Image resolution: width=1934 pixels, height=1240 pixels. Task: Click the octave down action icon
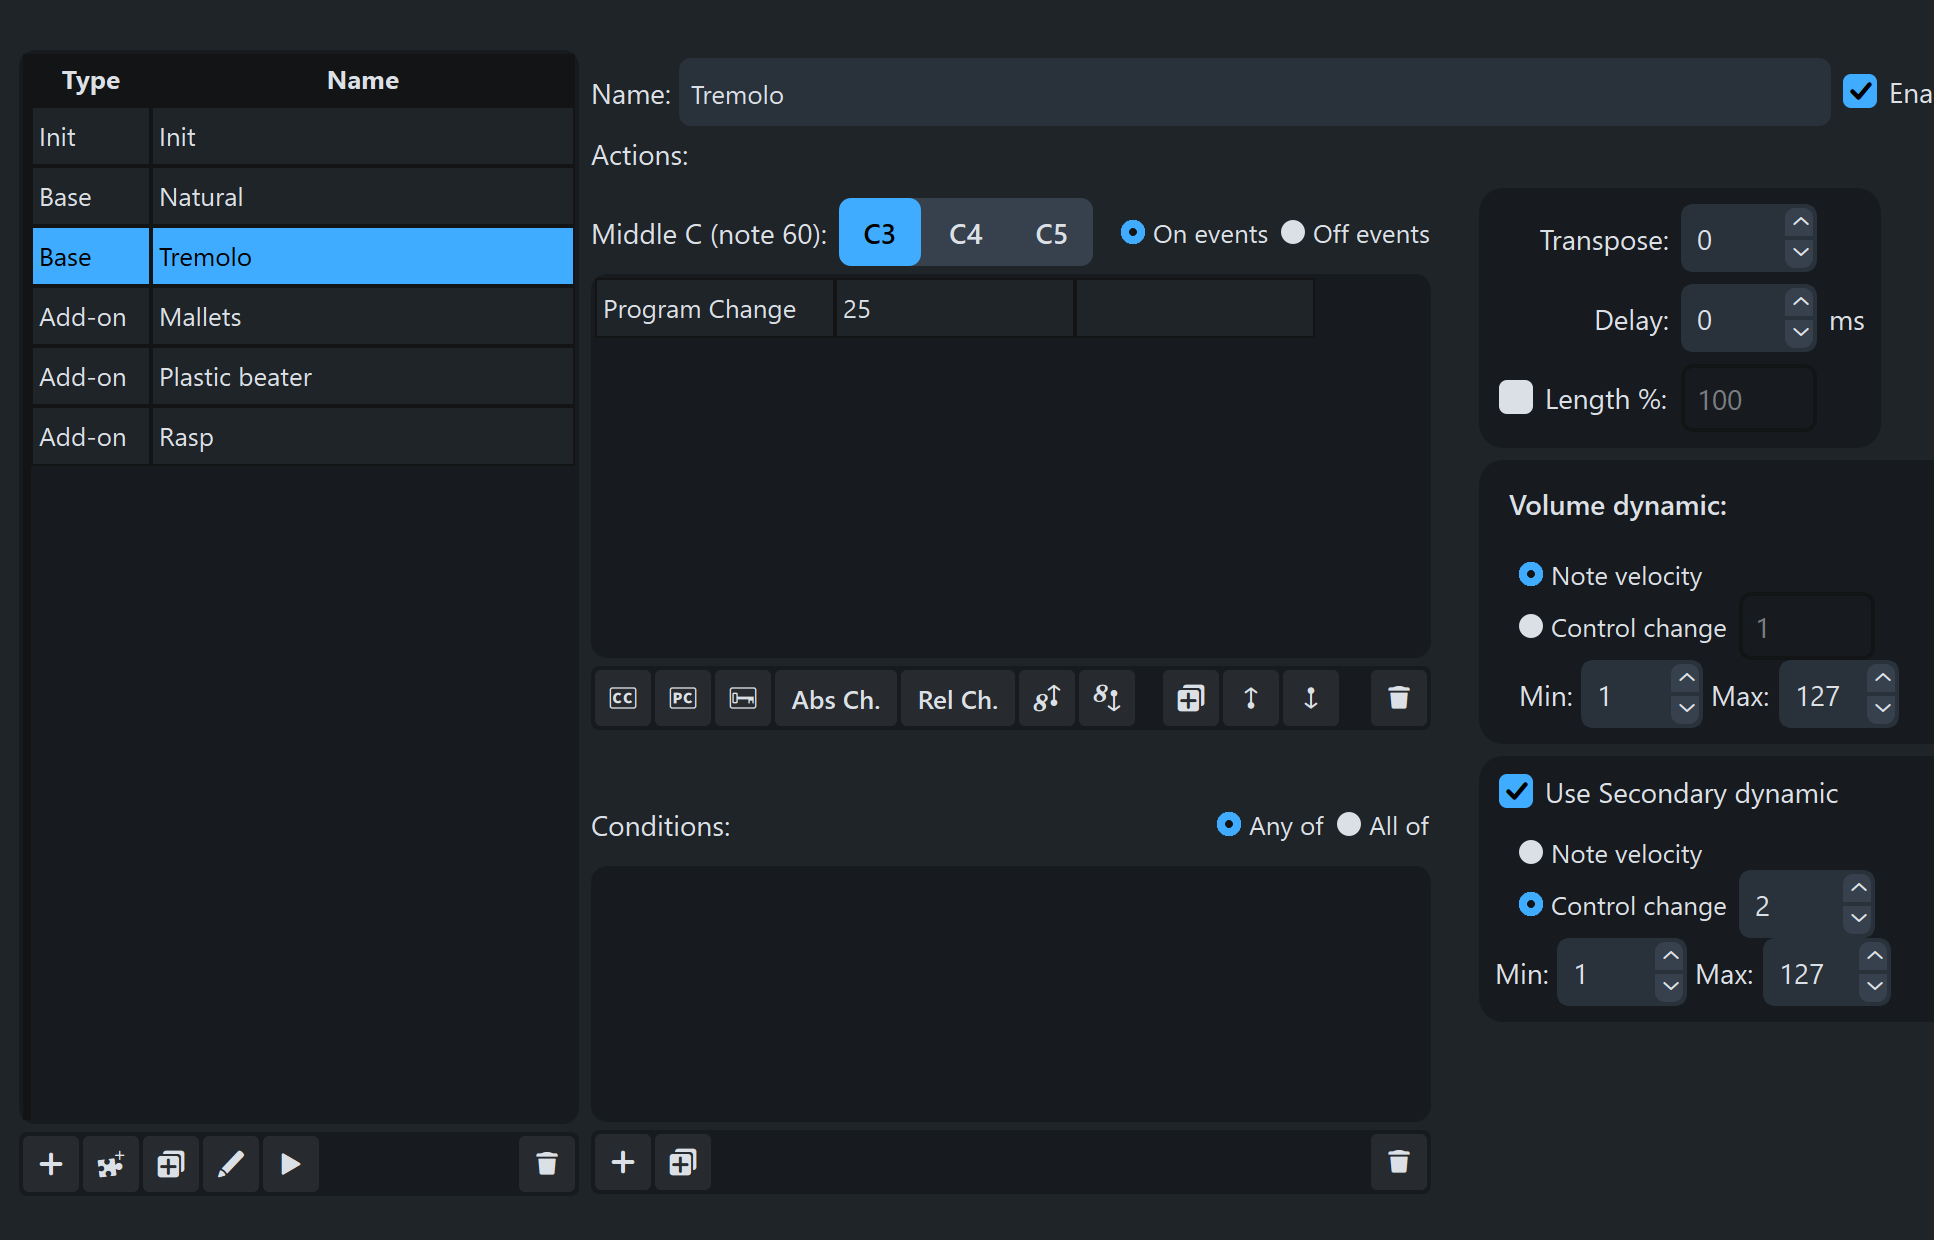click(1107, 698)
